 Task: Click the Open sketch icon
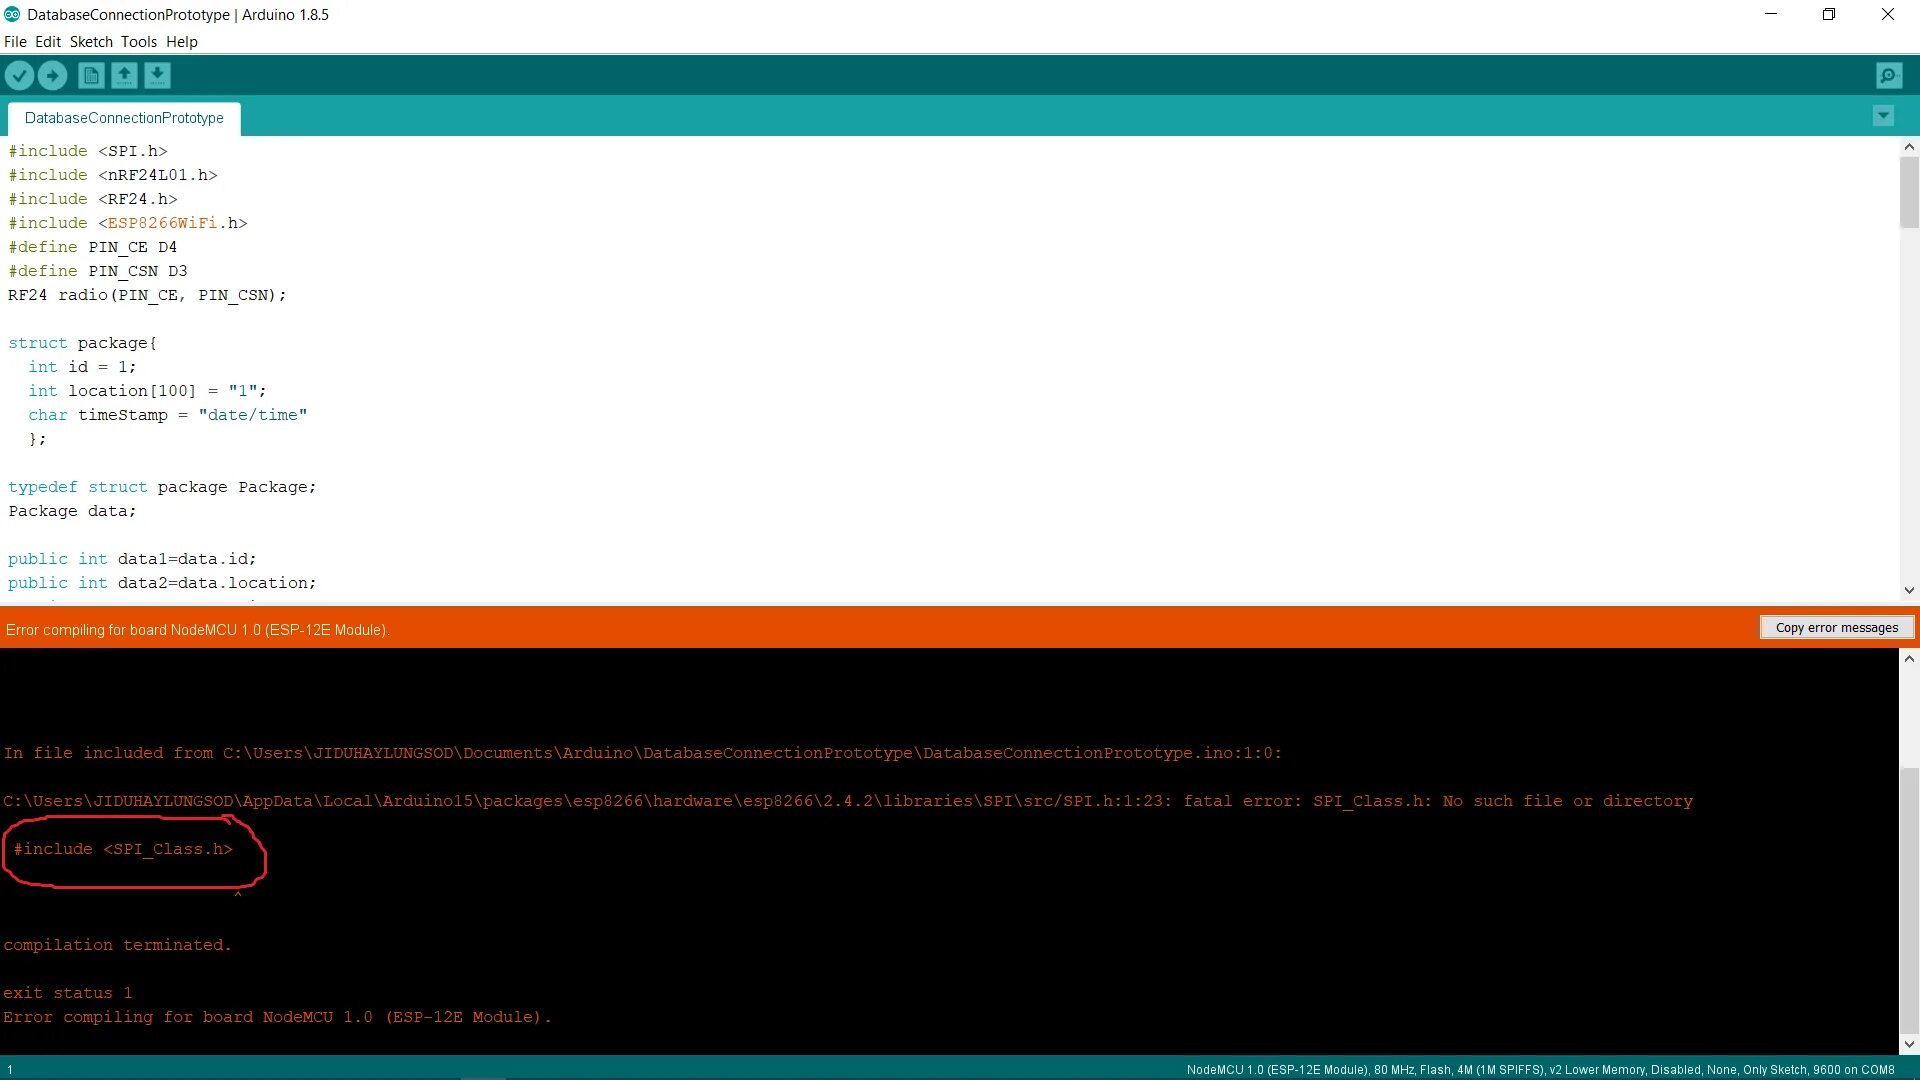[x=124, y=75]
